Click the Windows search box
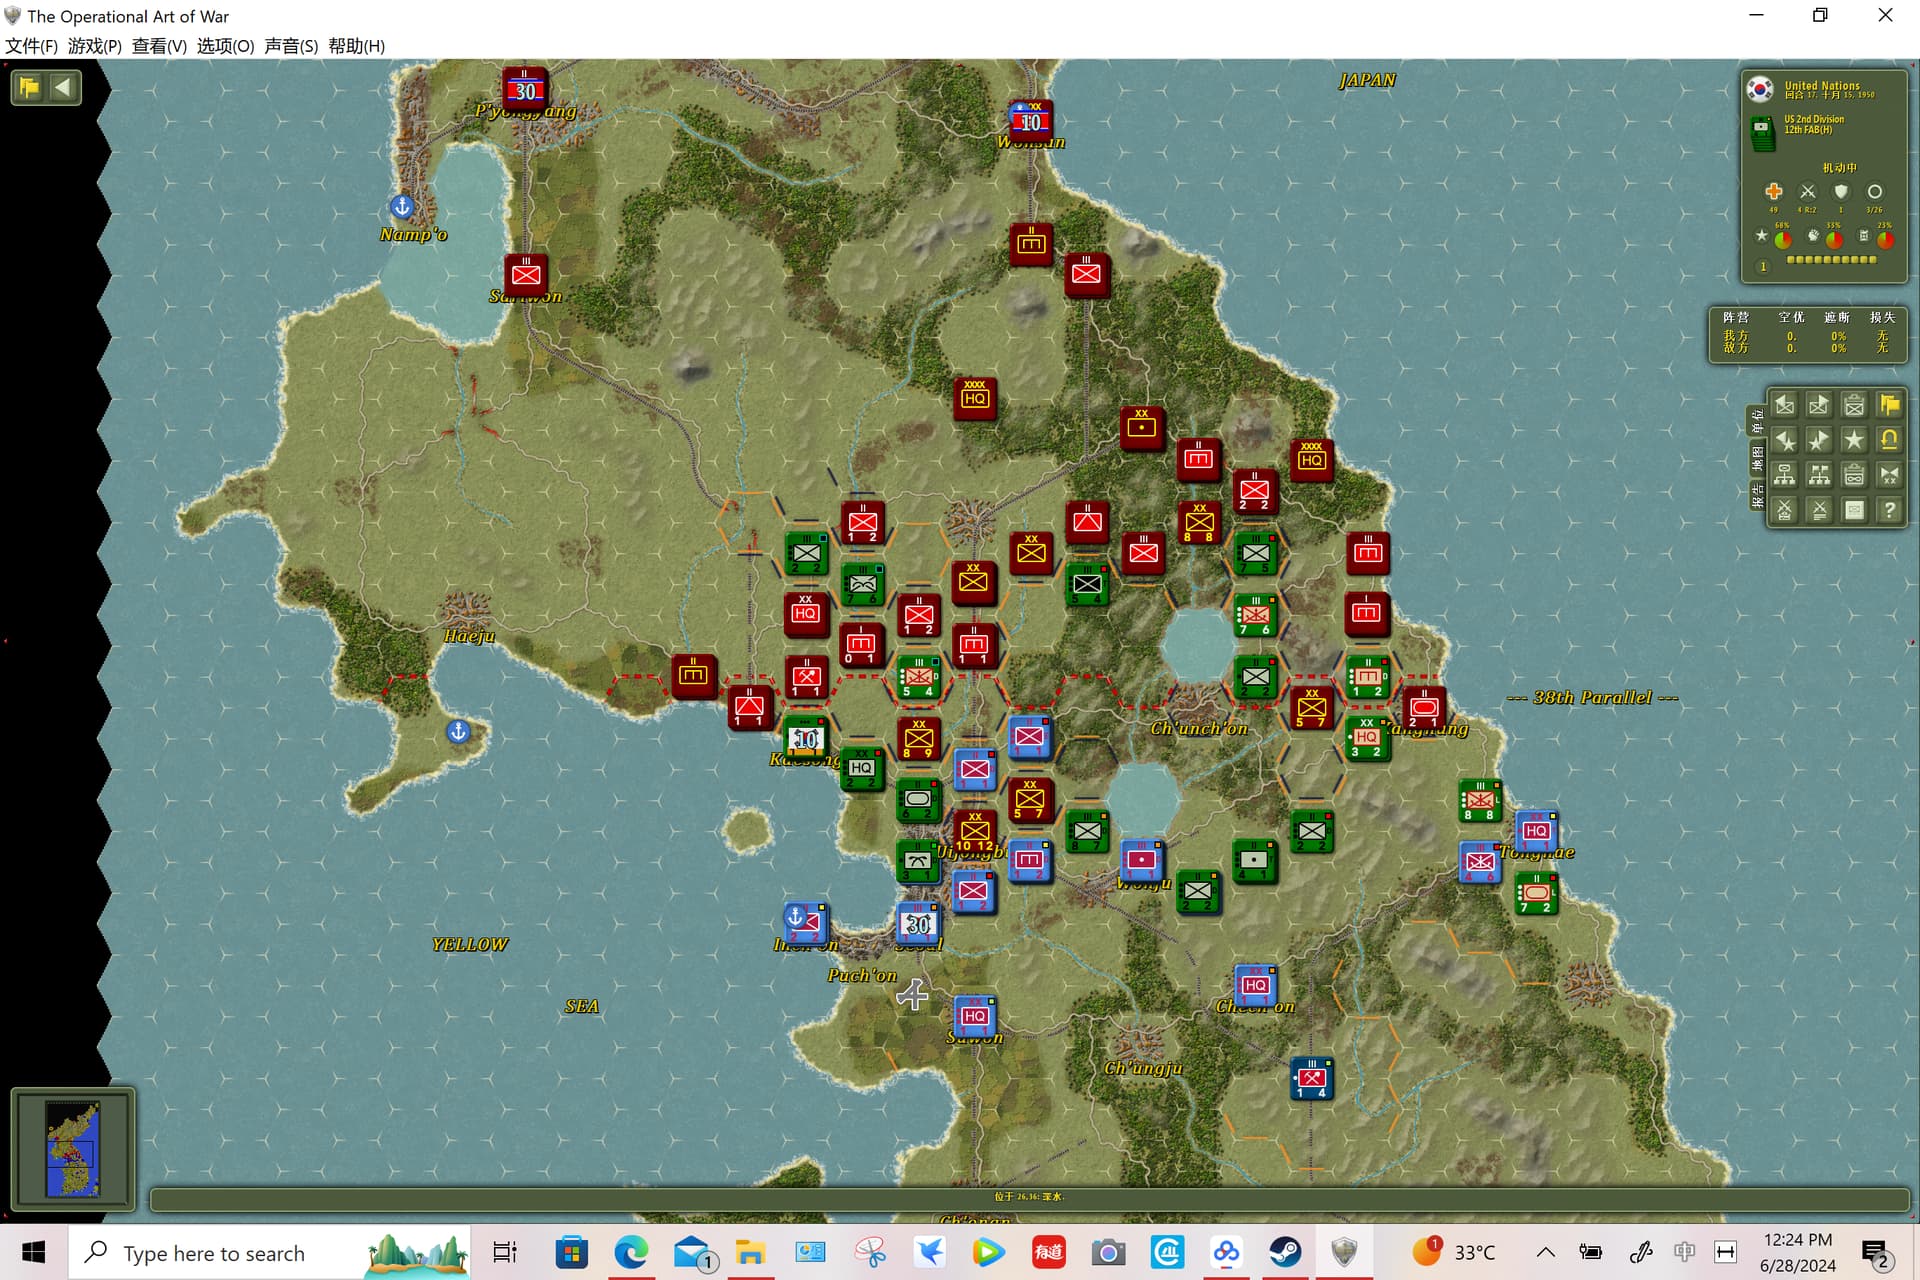 tap(270, 1253)
